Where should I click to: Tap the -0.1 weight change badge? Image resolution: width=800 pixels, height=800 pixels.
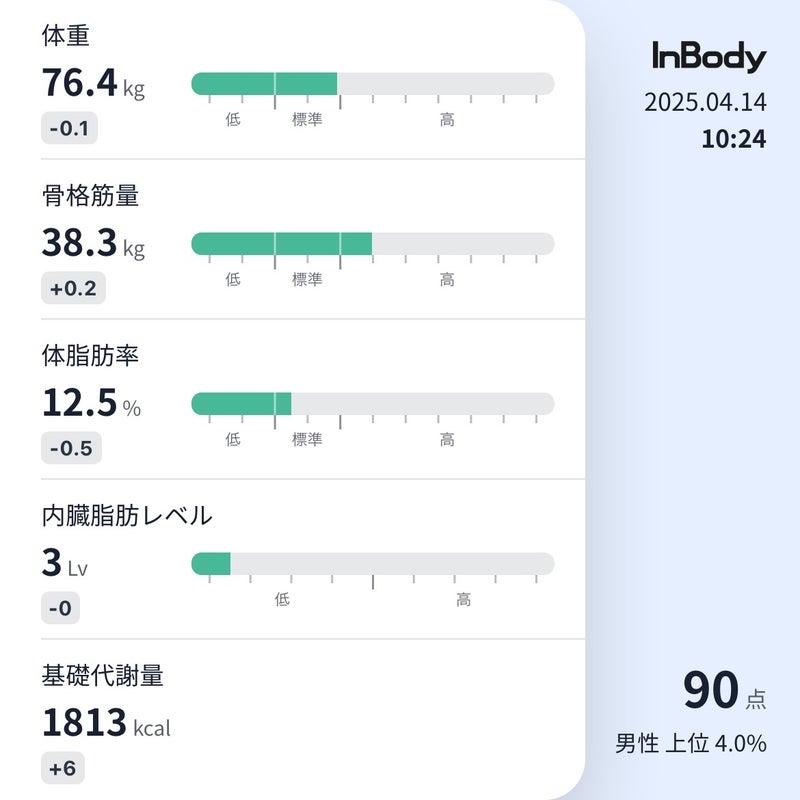click(69, 128)
